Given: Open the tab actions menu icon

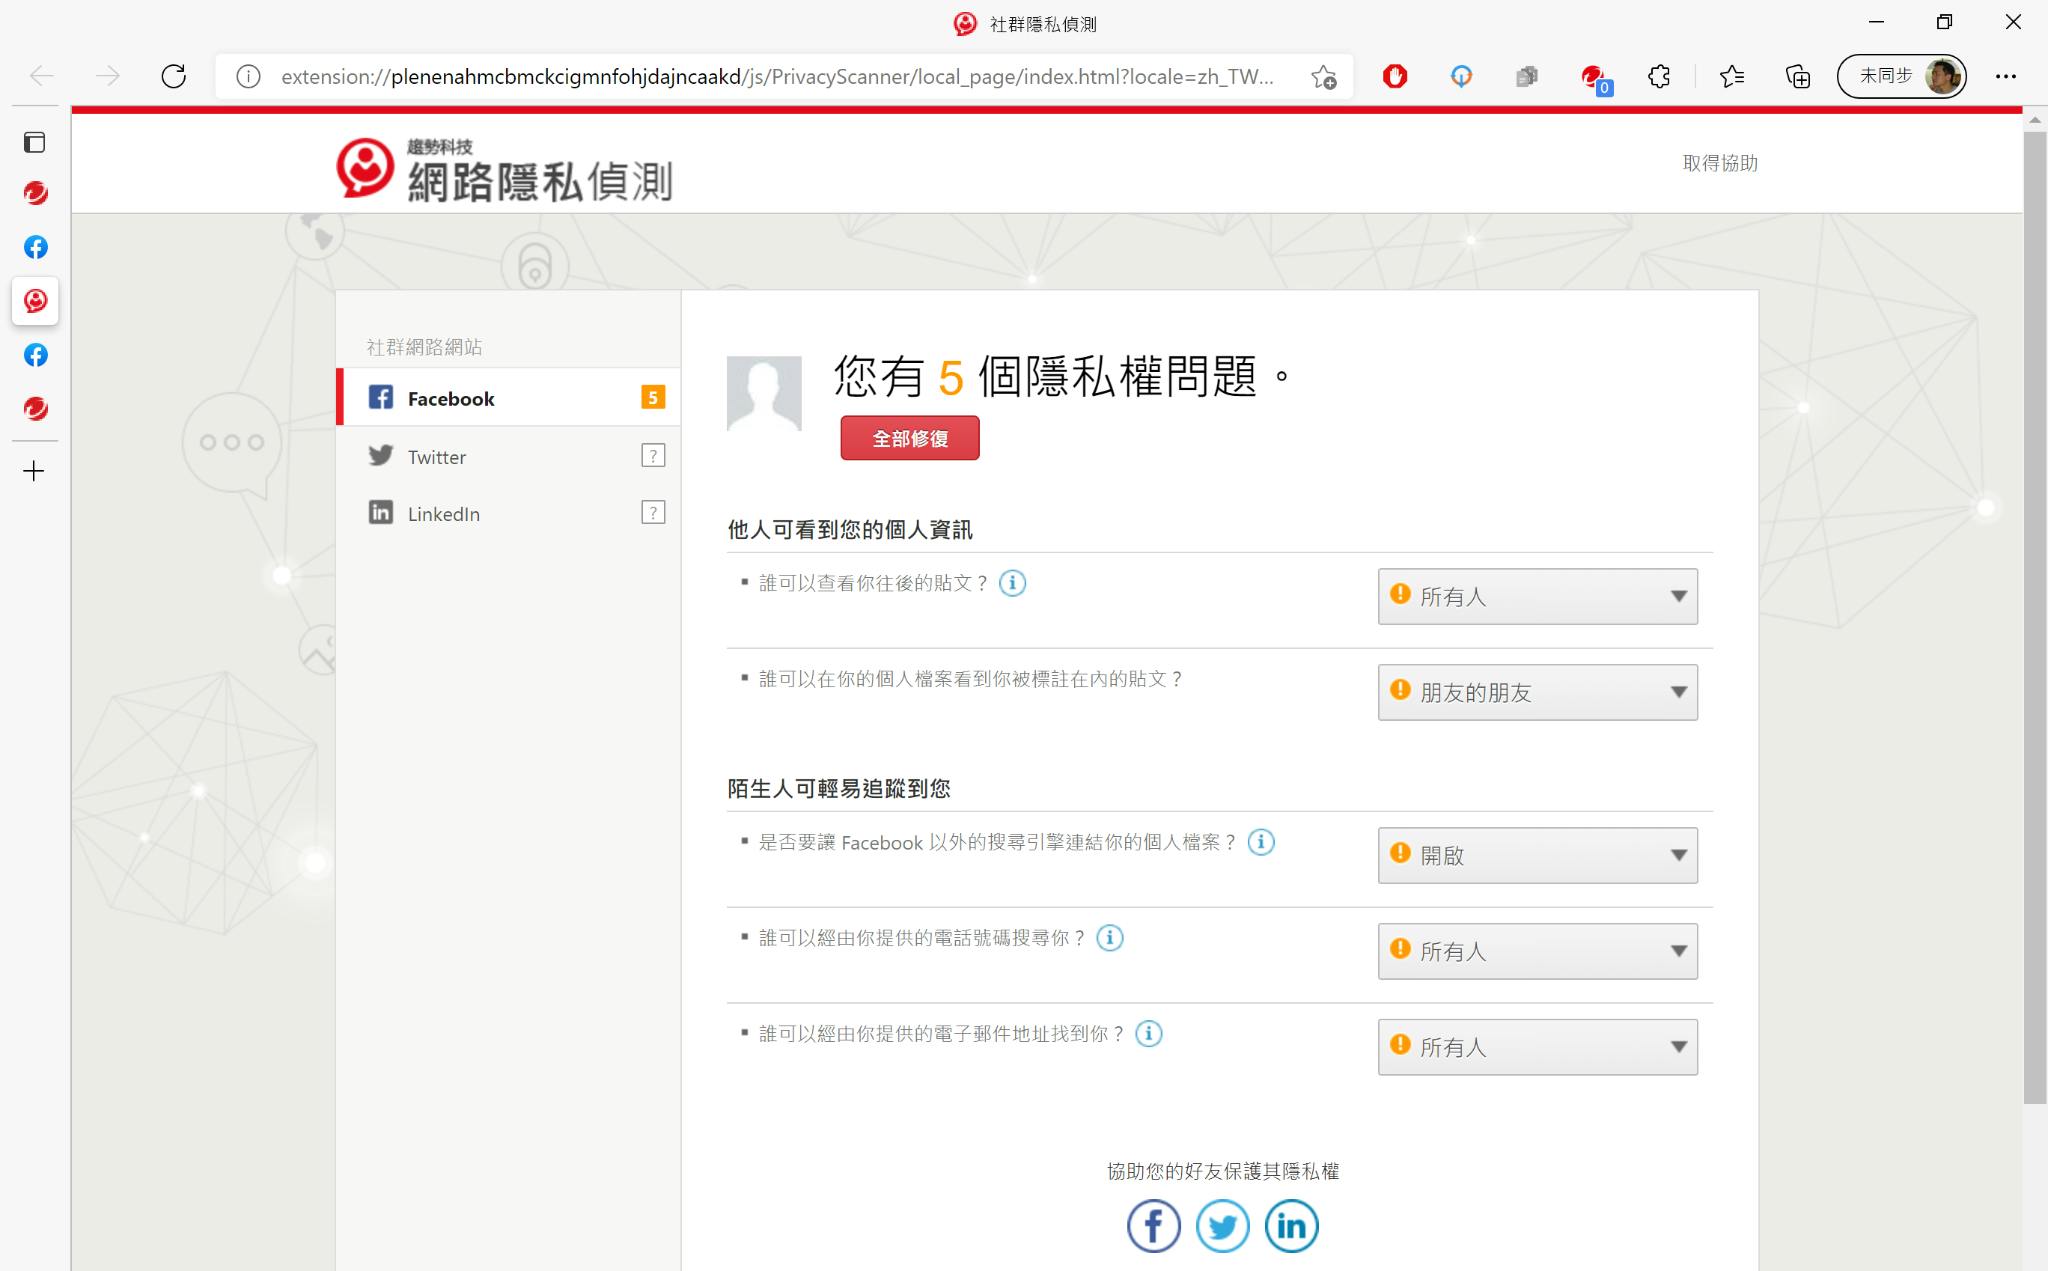Looking at the screenshot, I should point(35,142).
